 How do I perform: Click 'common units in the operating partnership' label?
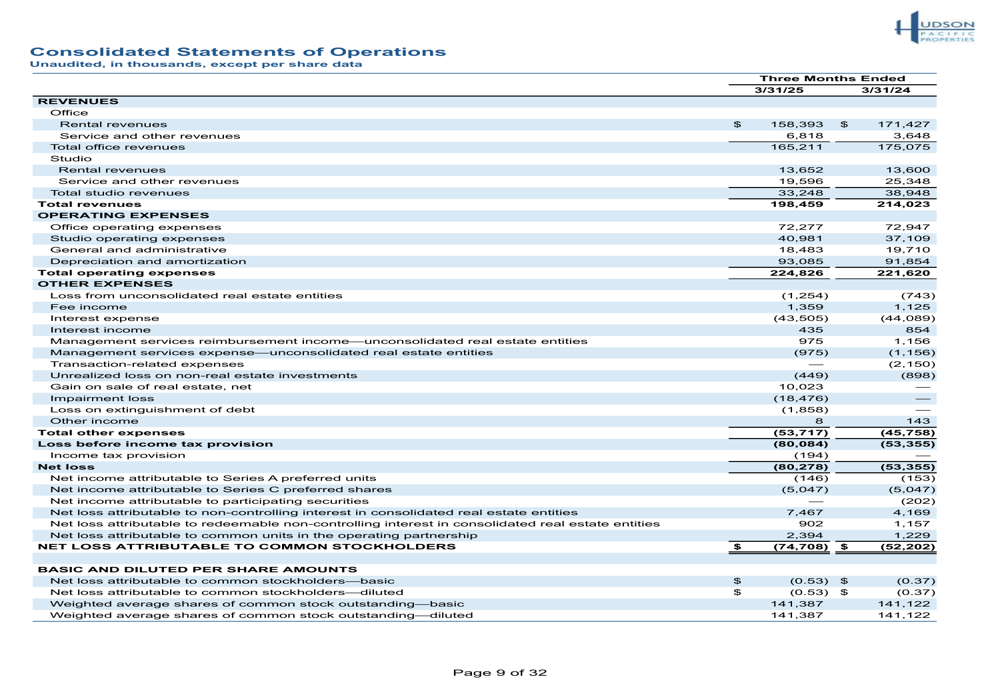click(x=263, y=536)
